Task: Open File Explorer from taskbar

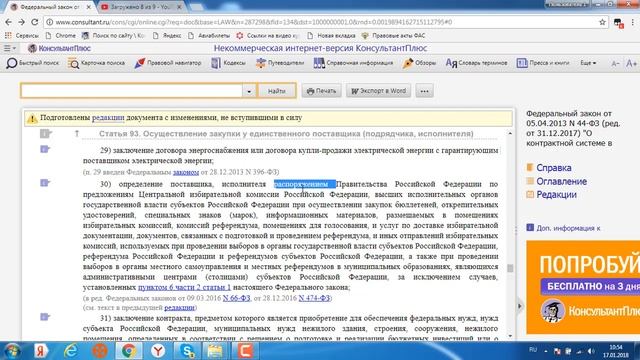Action: (216, 351)
